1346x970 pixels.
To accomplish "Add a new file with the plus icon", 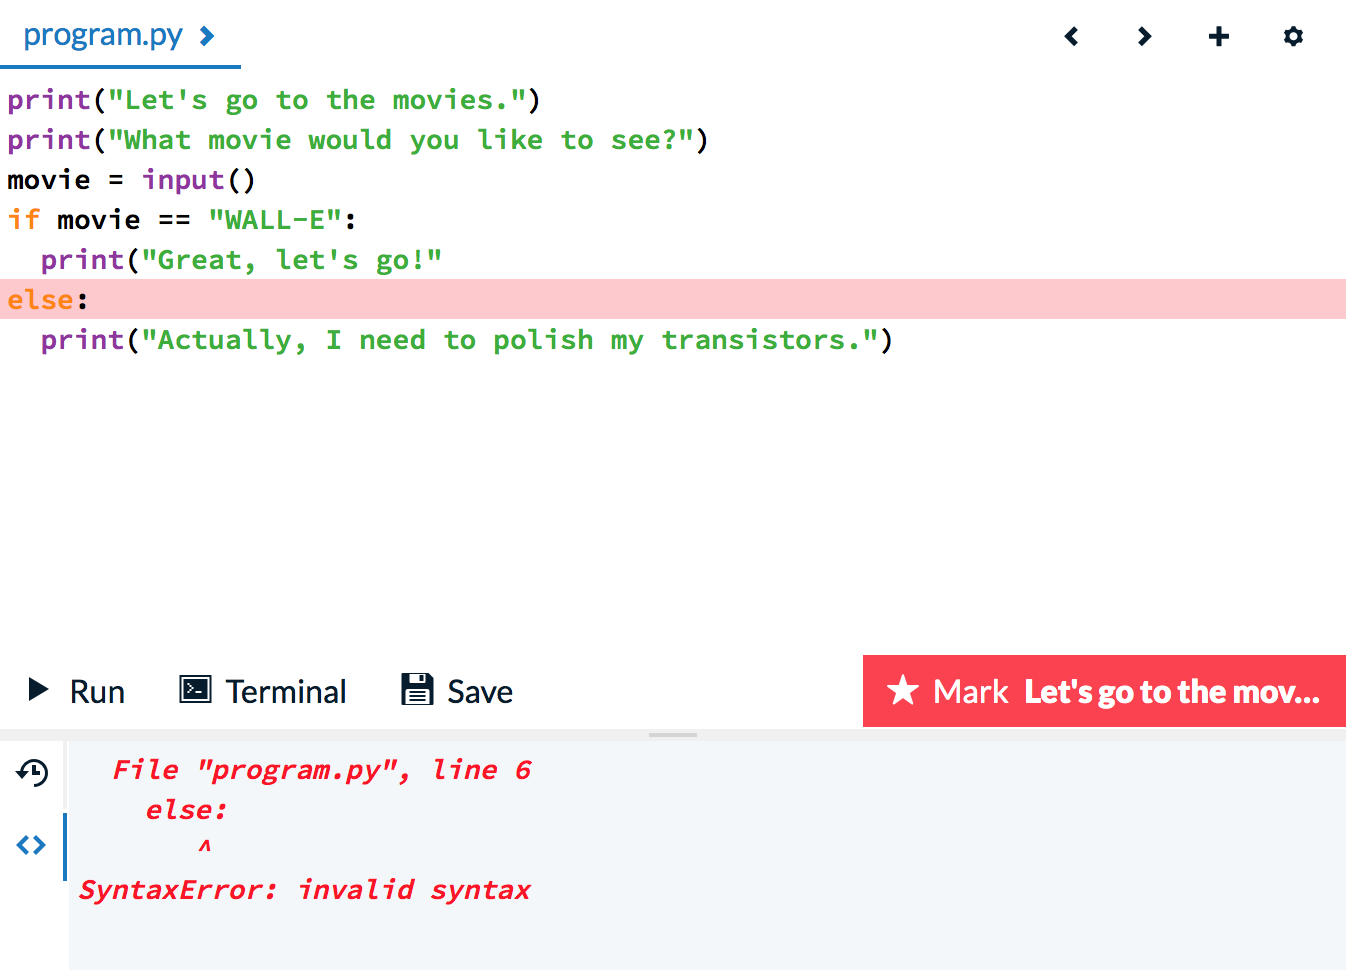I will tap(1218, 36).
